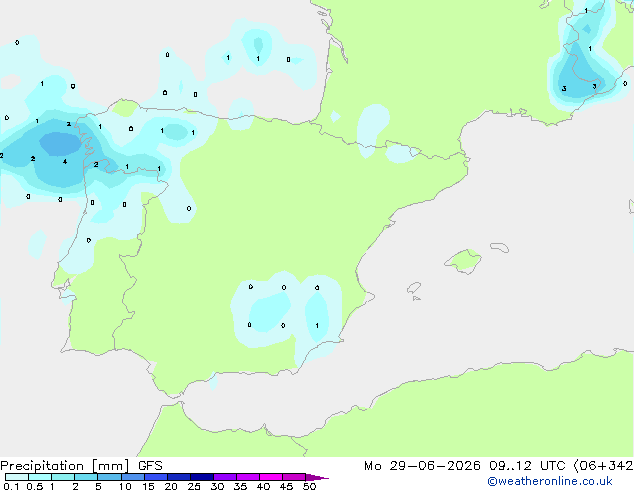Click the 0.5–1 mm legend swatch

click(x=40, y=477)
